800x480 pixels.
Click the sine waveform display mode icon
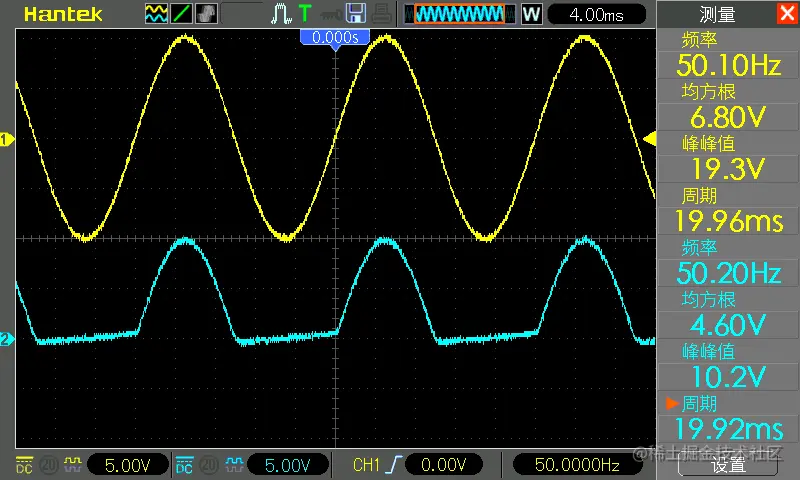156,14
